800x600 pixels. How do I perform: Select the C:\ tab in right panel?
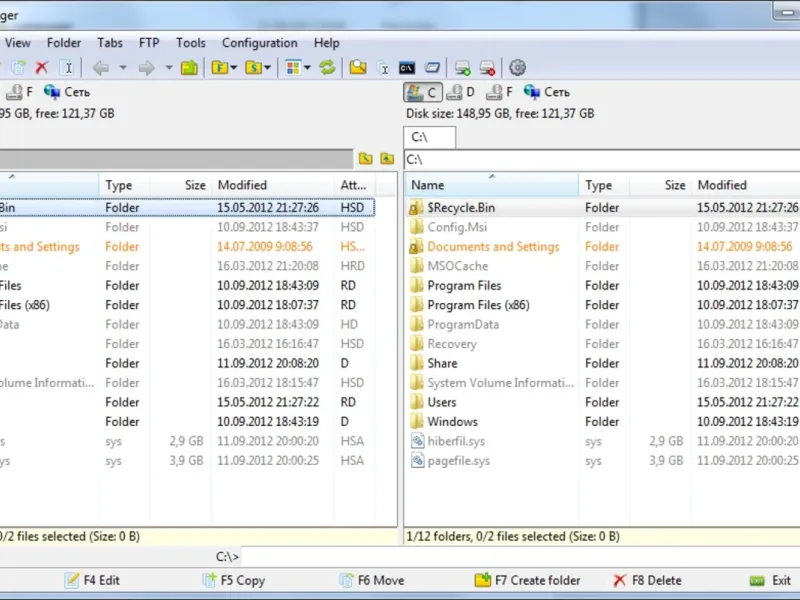(x=430, y=137)
